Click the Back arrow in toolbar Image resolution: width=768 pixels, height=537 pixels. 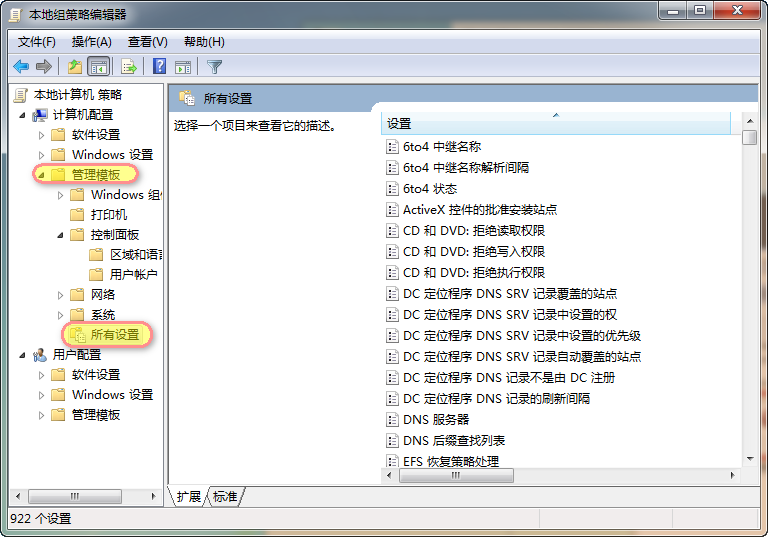click(21, 67)
